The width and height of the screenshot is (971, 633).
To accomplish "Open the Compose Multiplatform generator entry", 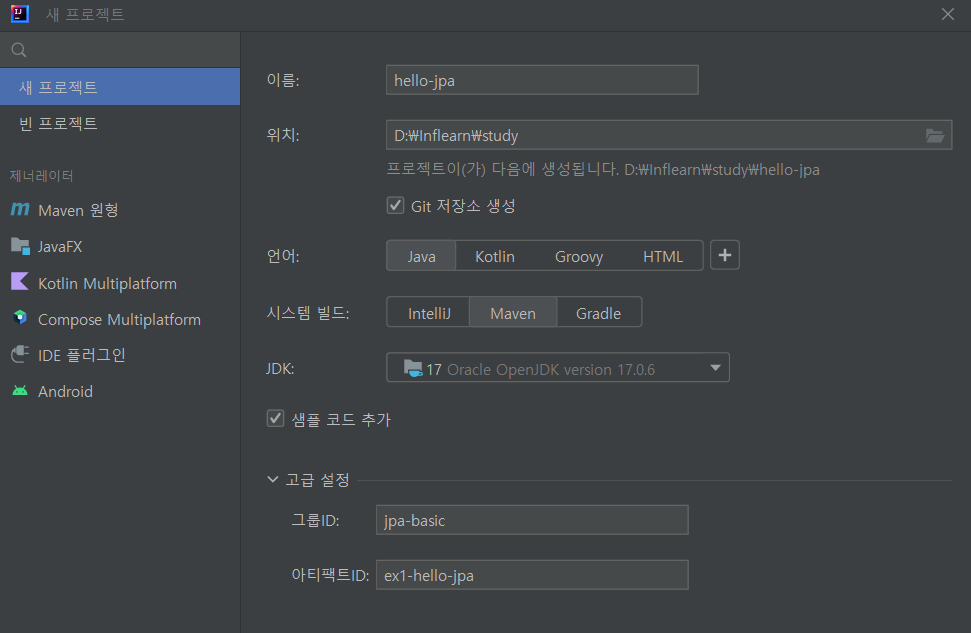I will click(x=120, y=318).
